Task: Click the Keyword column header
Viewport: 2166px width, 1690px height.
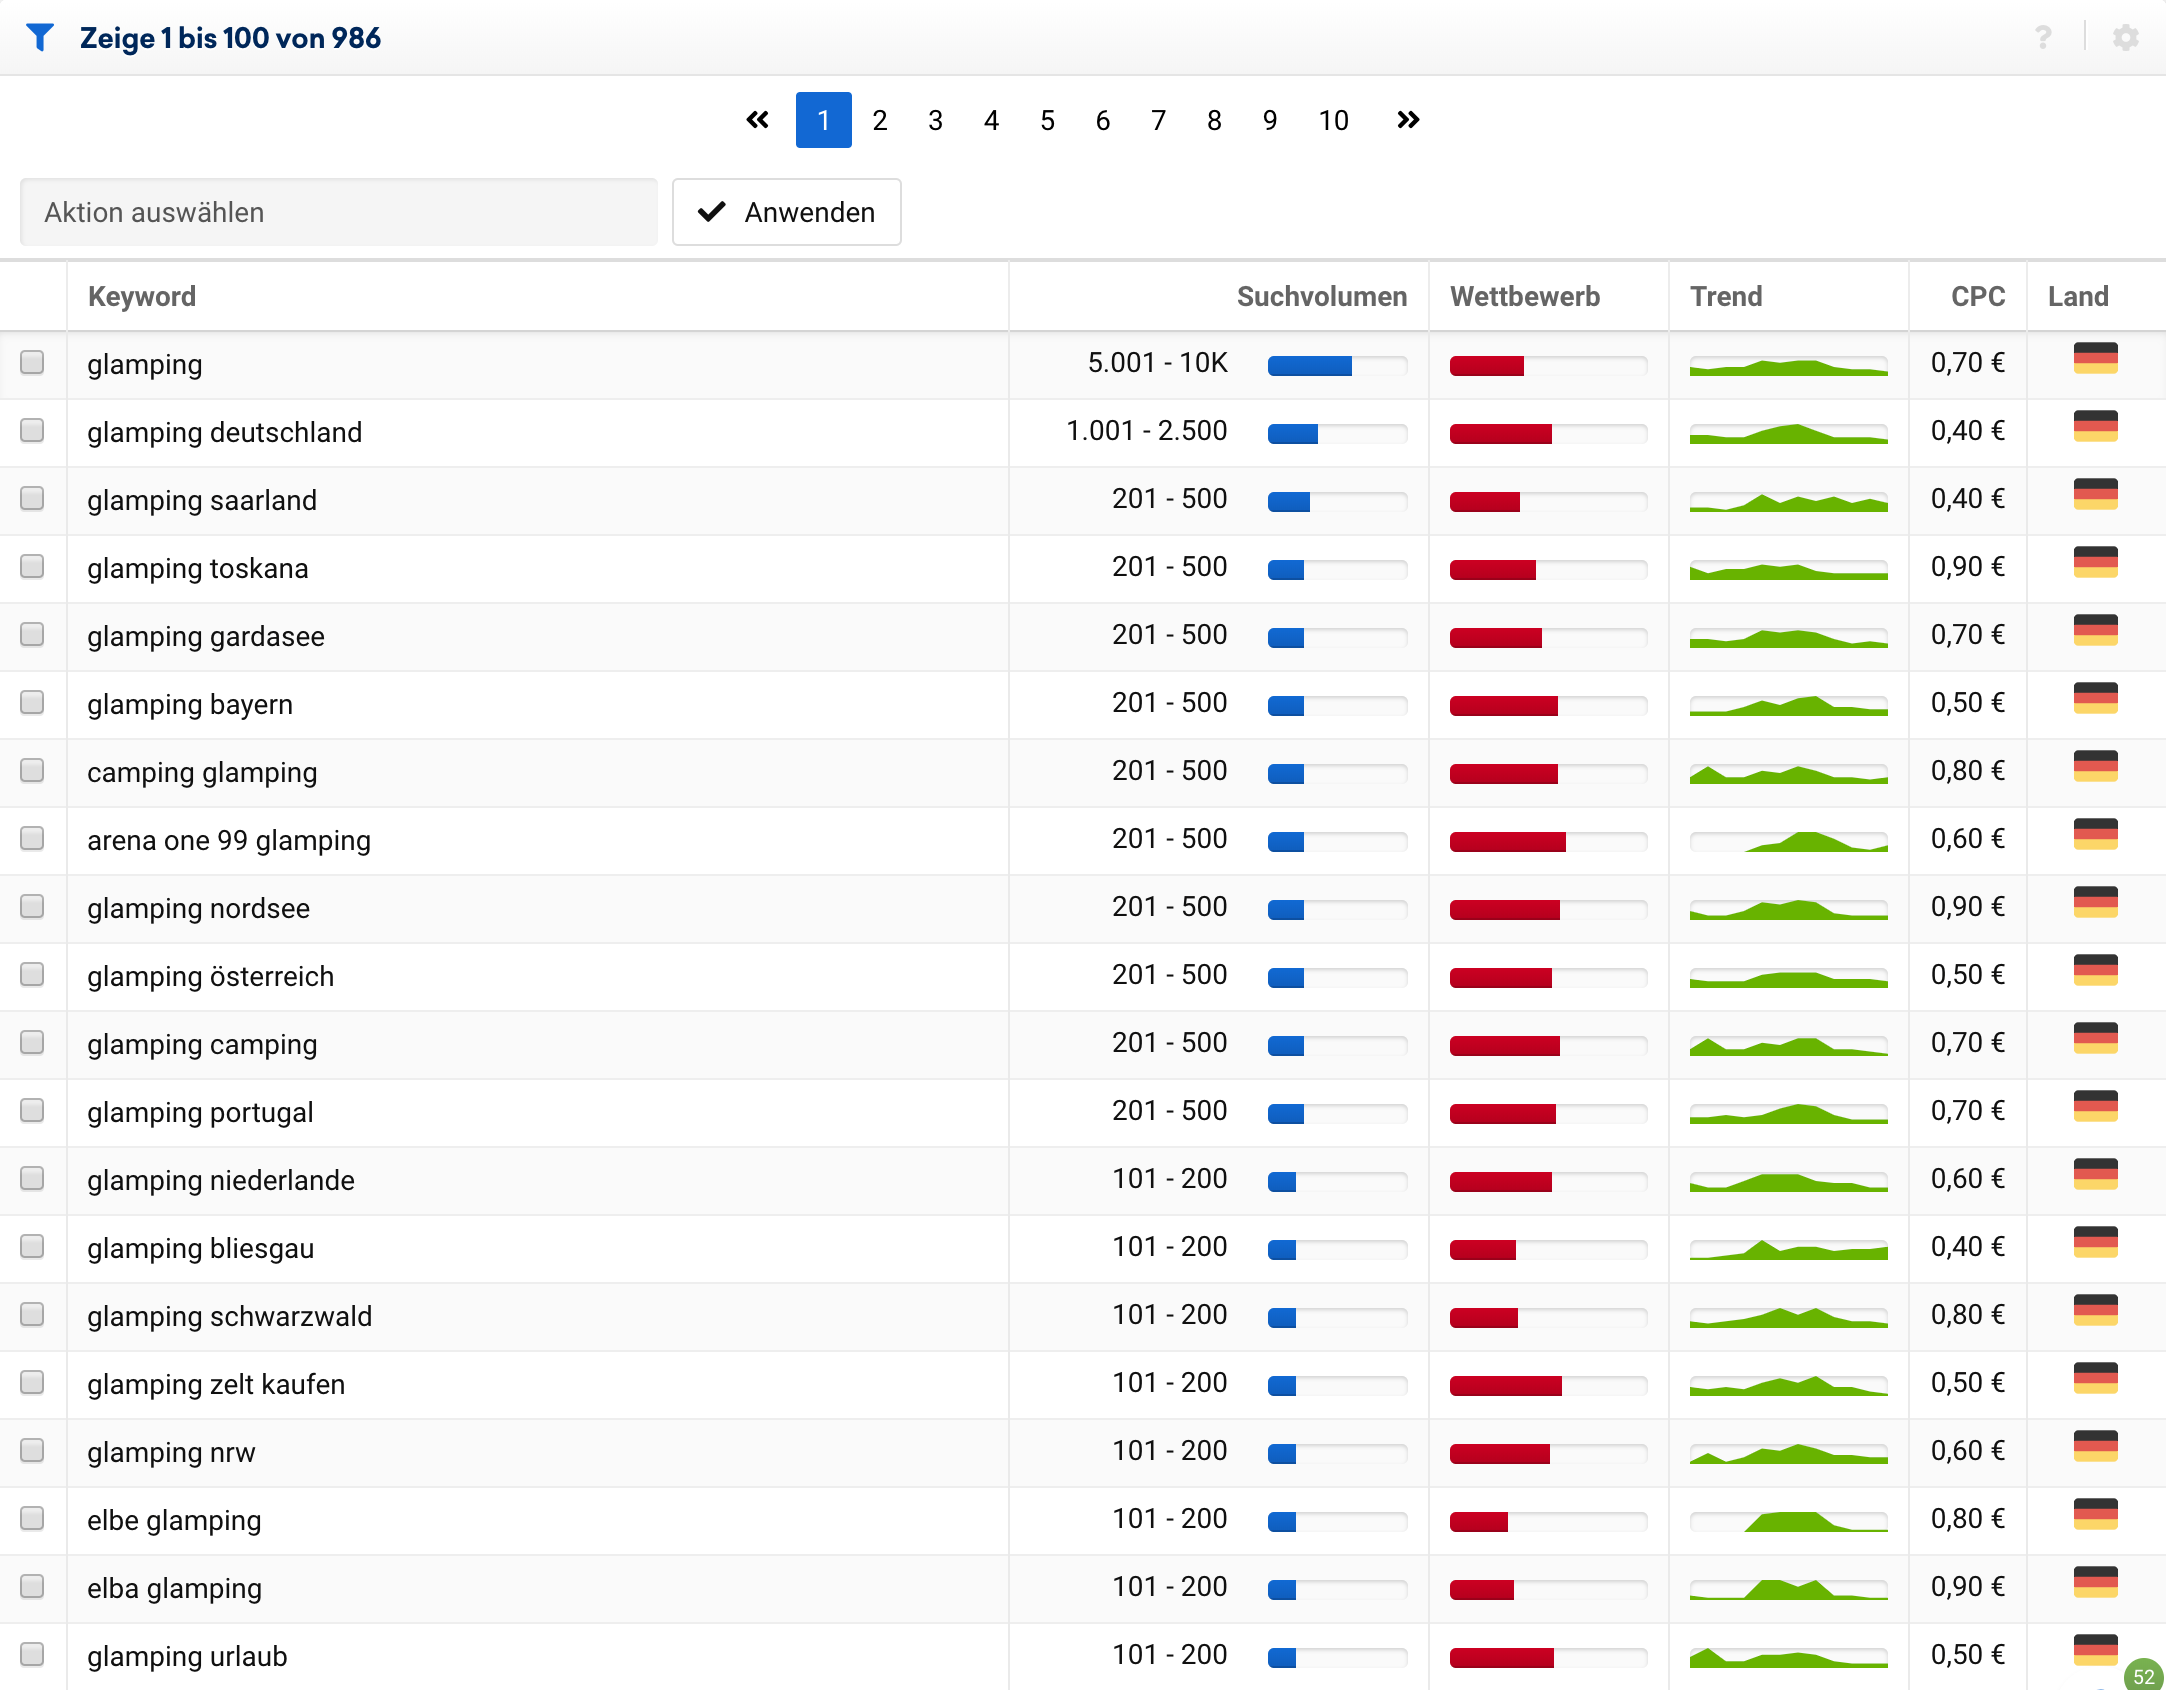Action: [142, 296]
